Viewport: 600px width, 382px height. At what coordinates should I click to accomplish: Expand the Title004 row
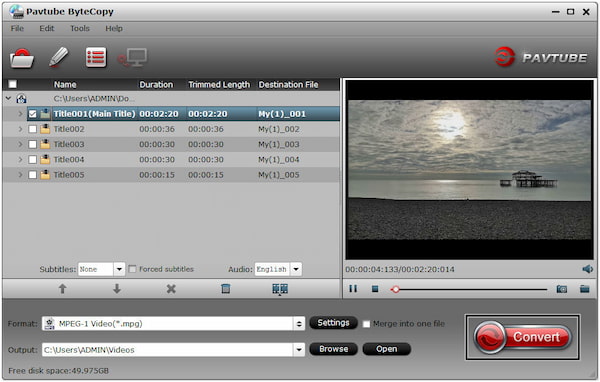tap(20, 160)
